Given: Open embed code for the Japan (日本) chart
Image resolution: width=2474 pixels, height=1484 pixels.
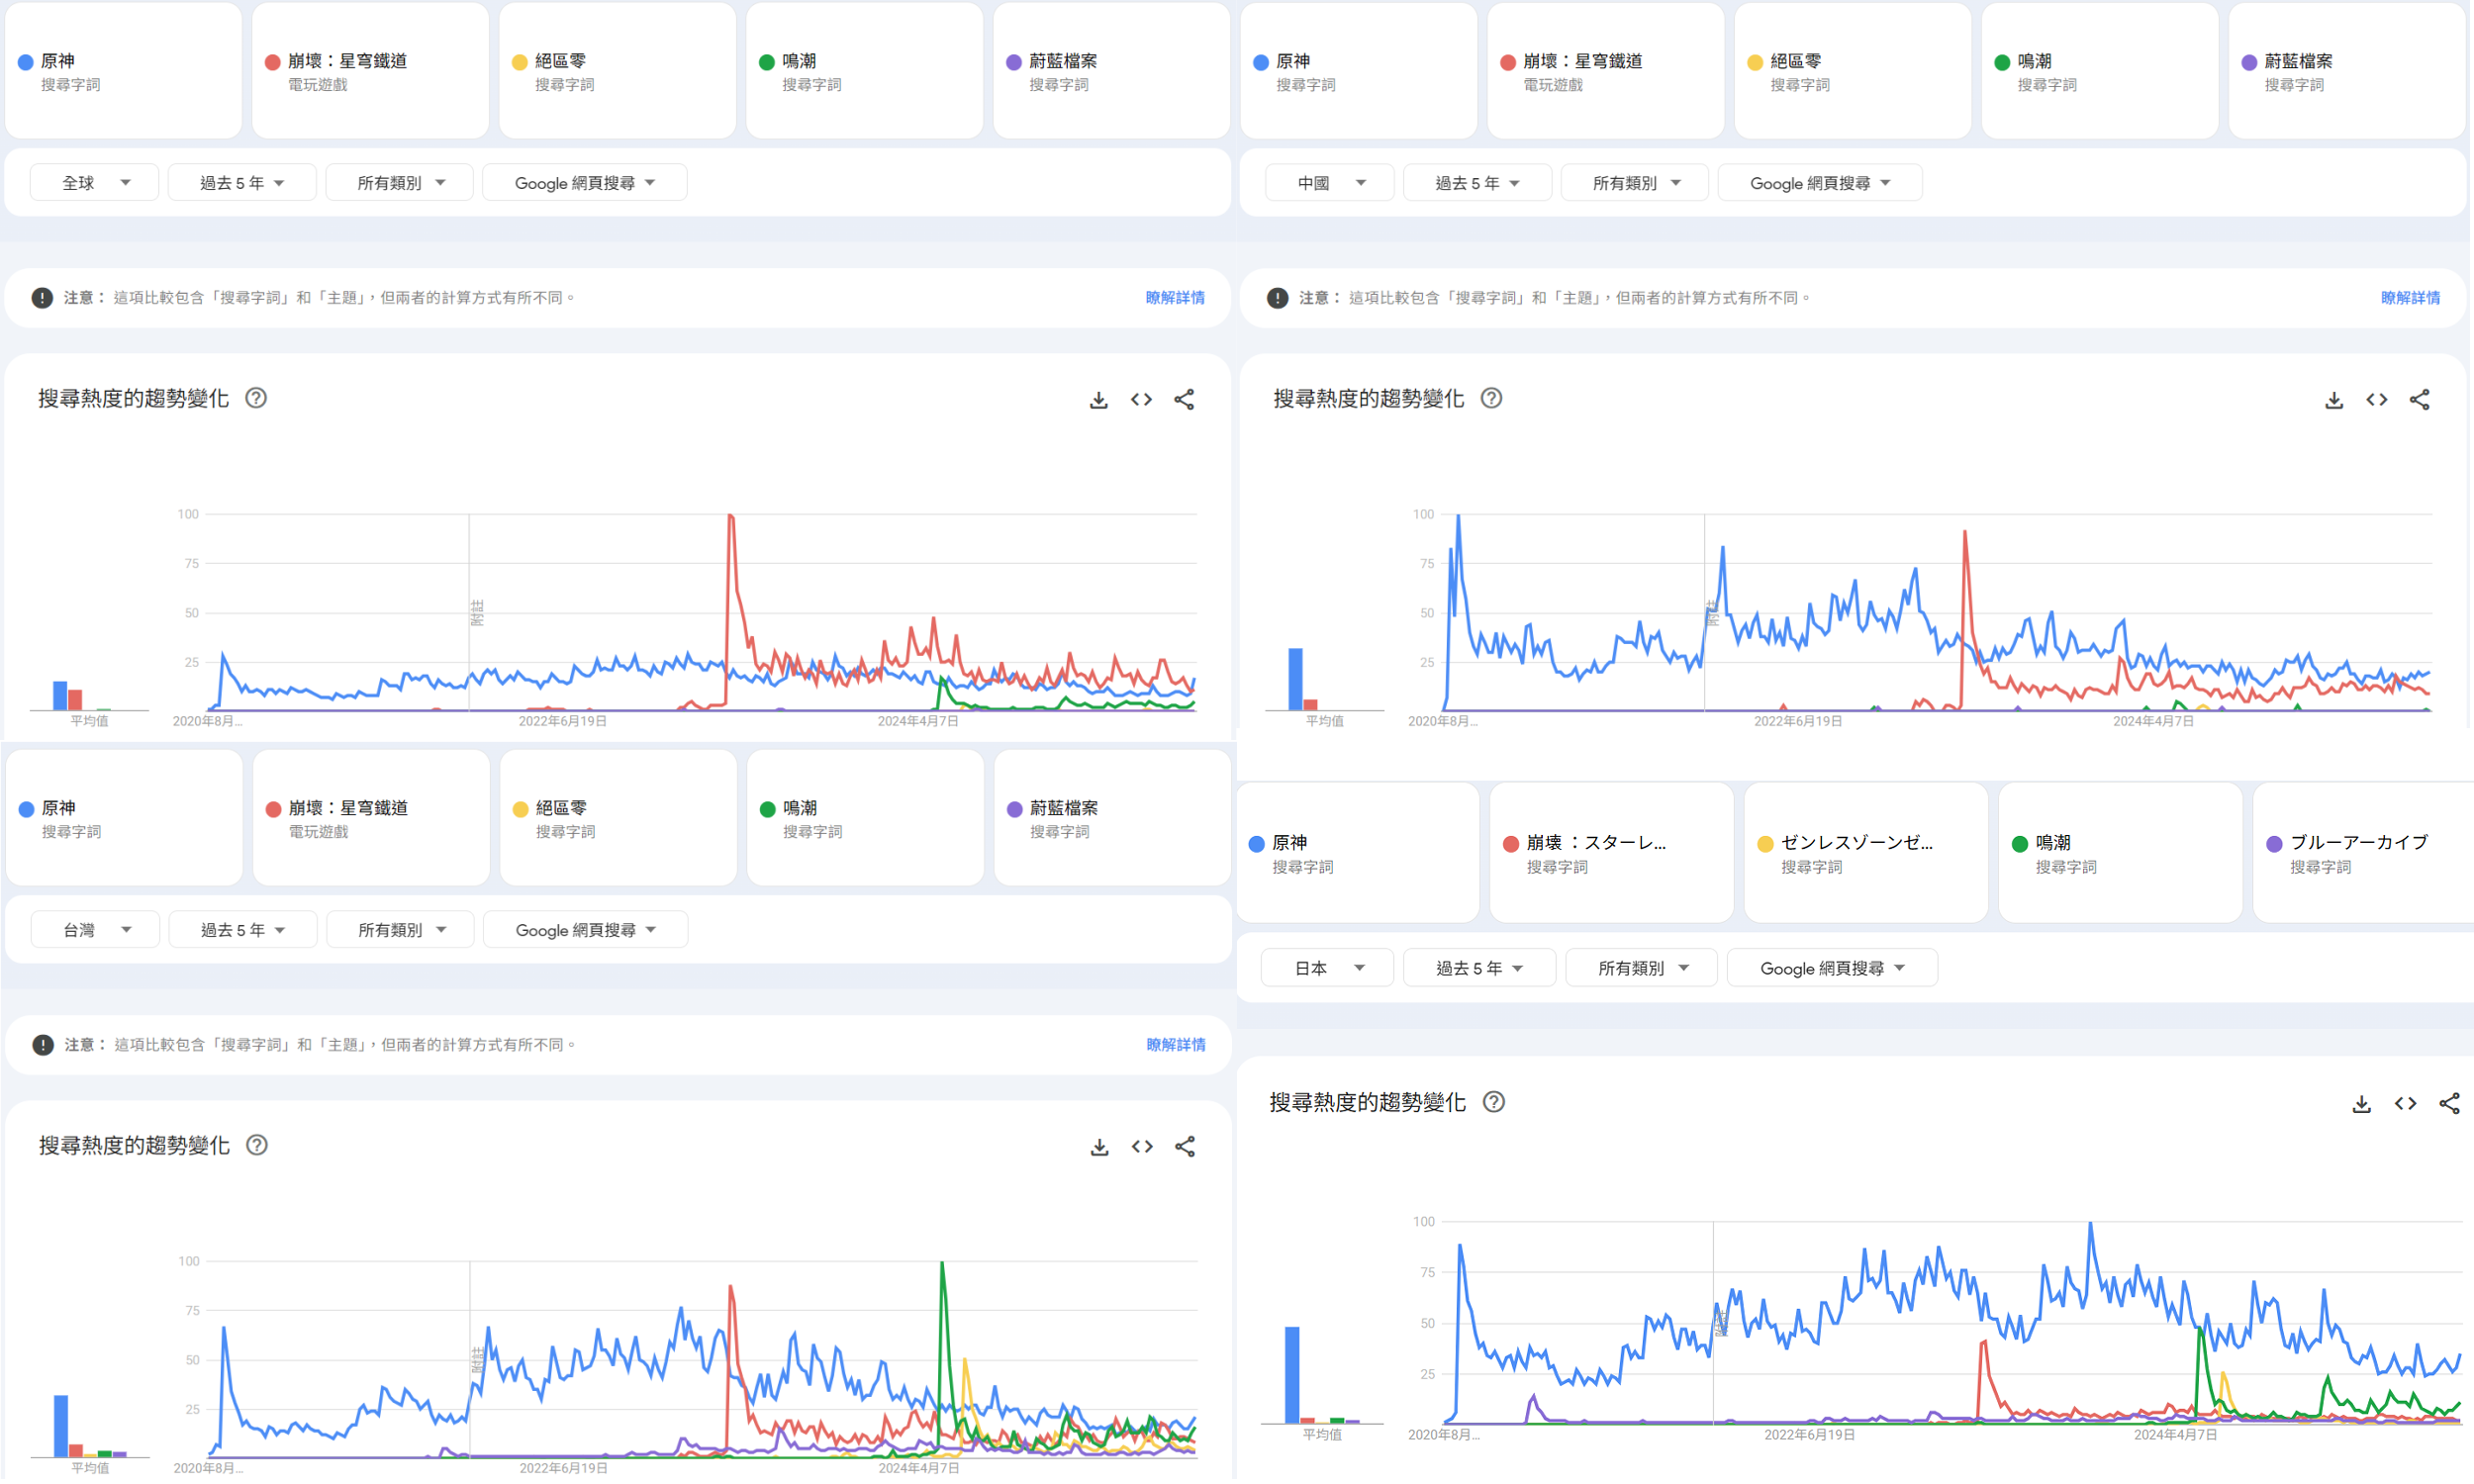Looking at the screenshot, I should [2405, 1104].
